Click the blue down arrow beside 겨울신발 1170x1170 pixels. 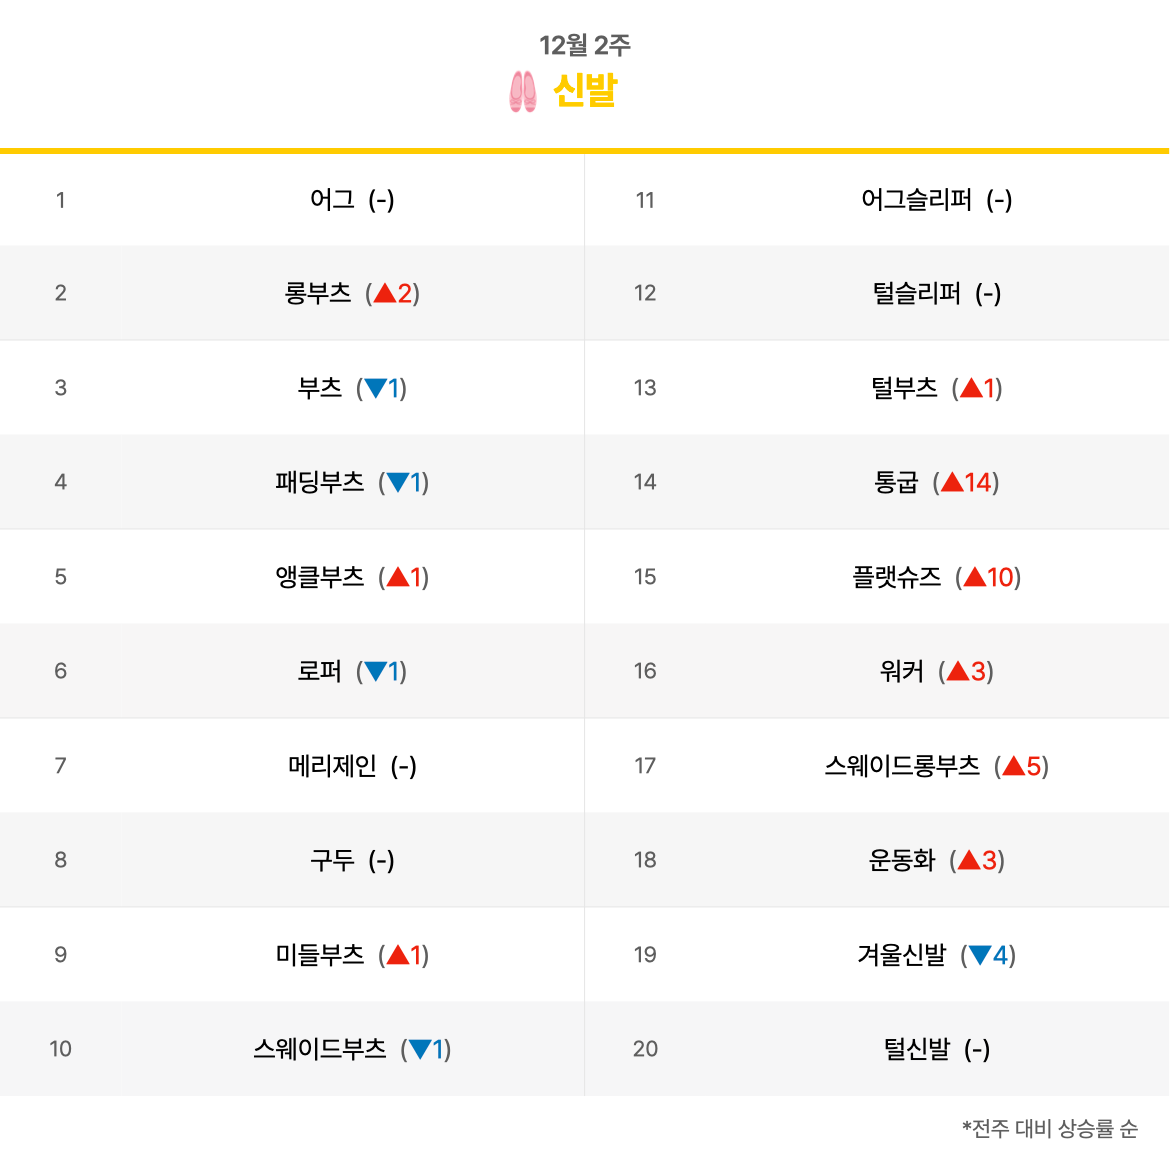[x=980, y=955]
